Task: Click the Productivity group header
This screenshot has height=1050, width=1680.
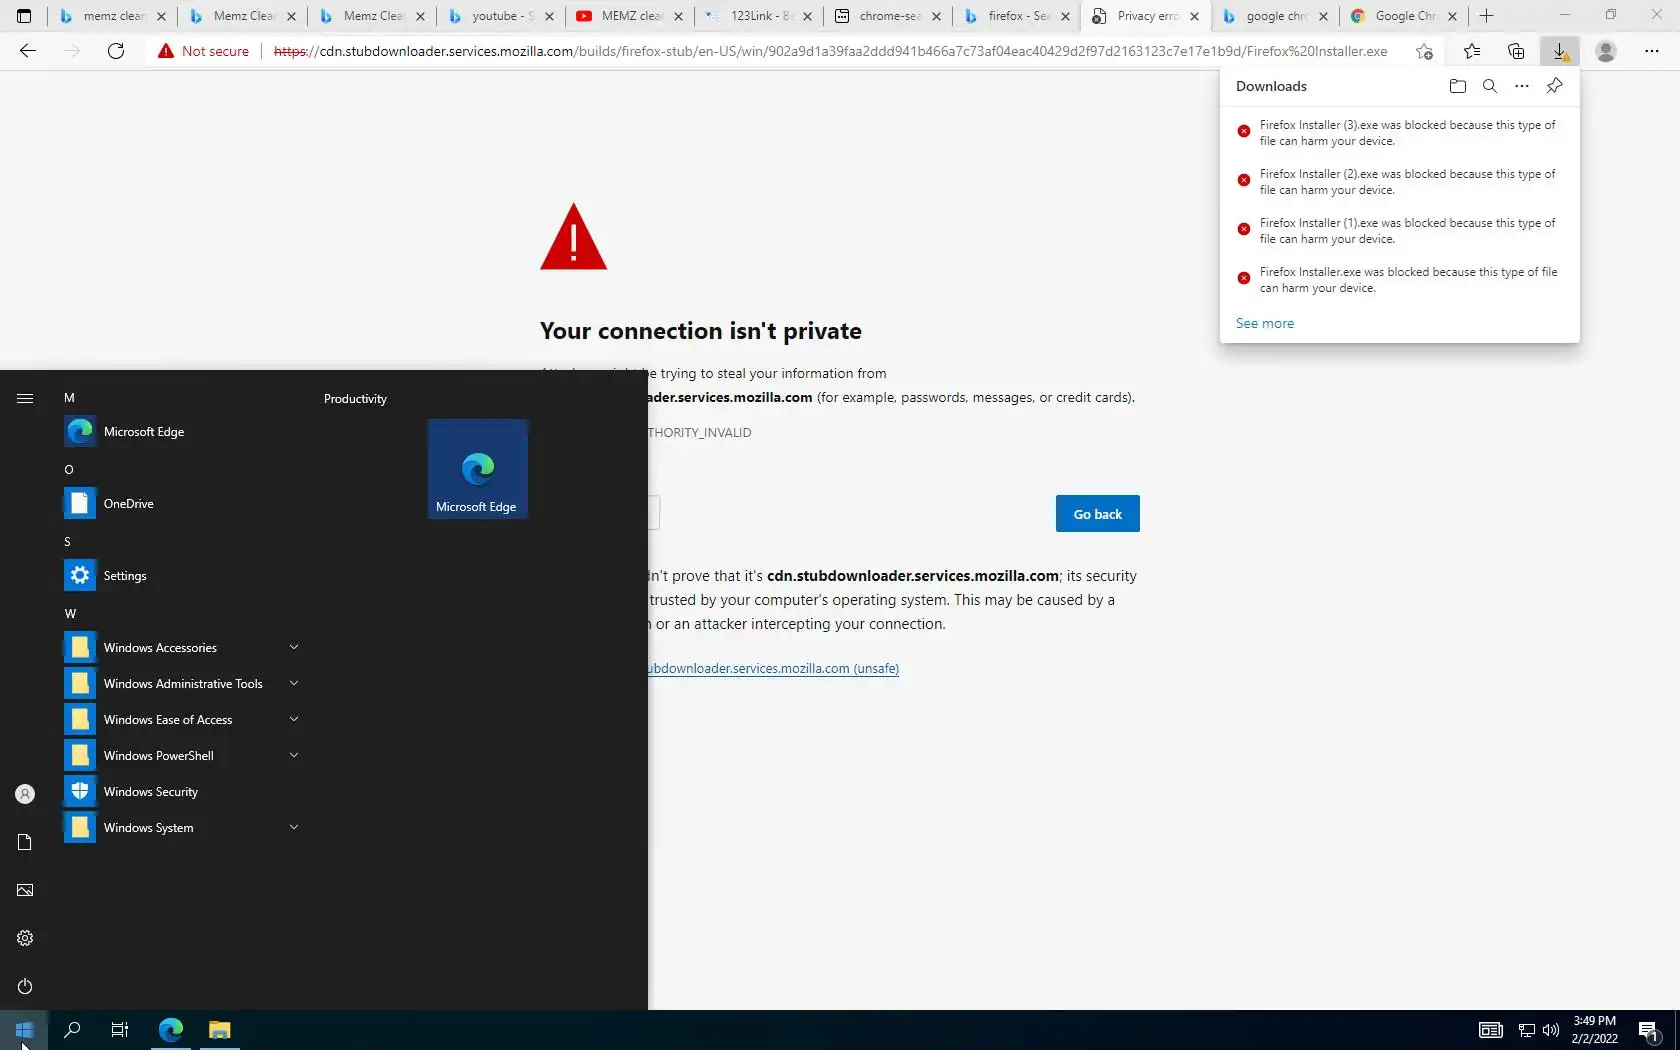Action: click(x=355, y=399)
